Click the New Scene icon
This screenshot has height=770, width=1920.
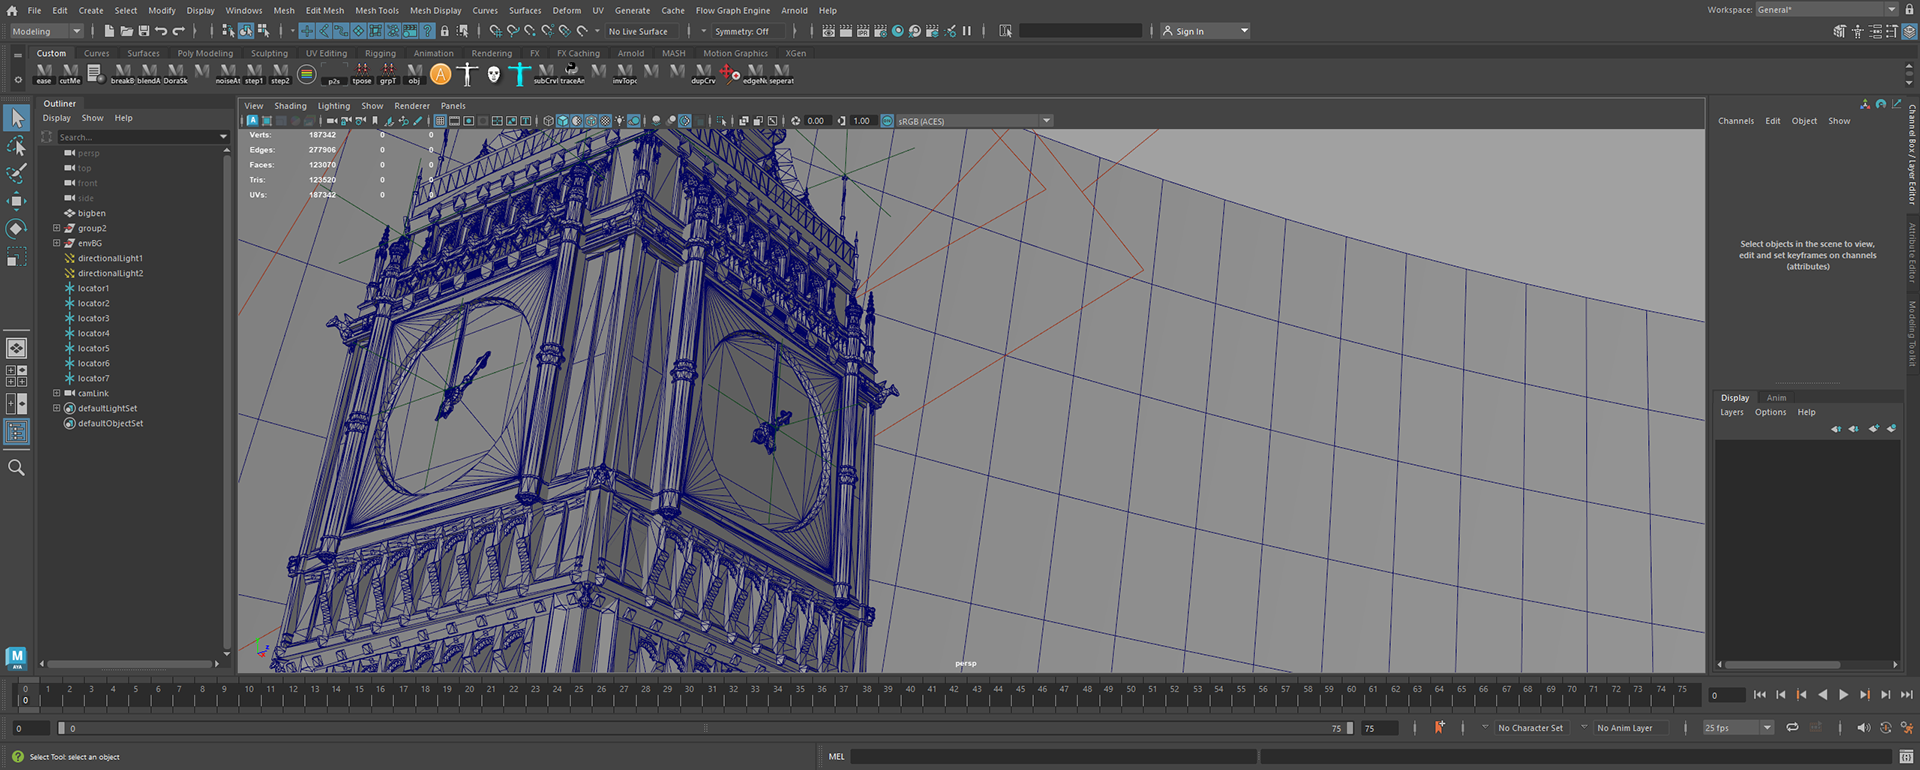point(109,31)
